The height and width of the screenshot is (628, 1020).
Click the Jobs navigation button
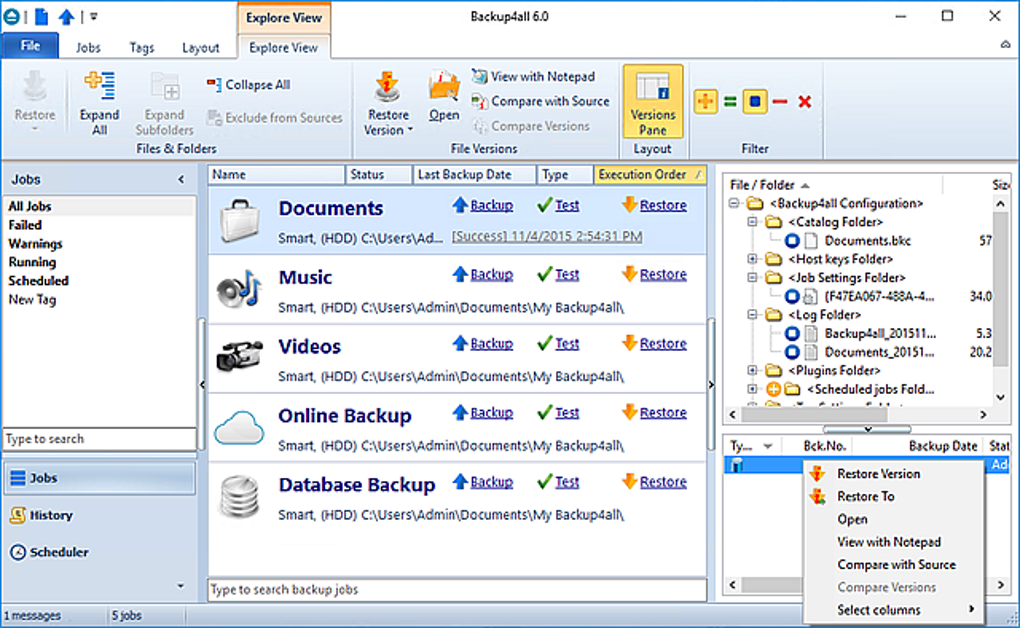pyautogui.click(x=100, y=478)
